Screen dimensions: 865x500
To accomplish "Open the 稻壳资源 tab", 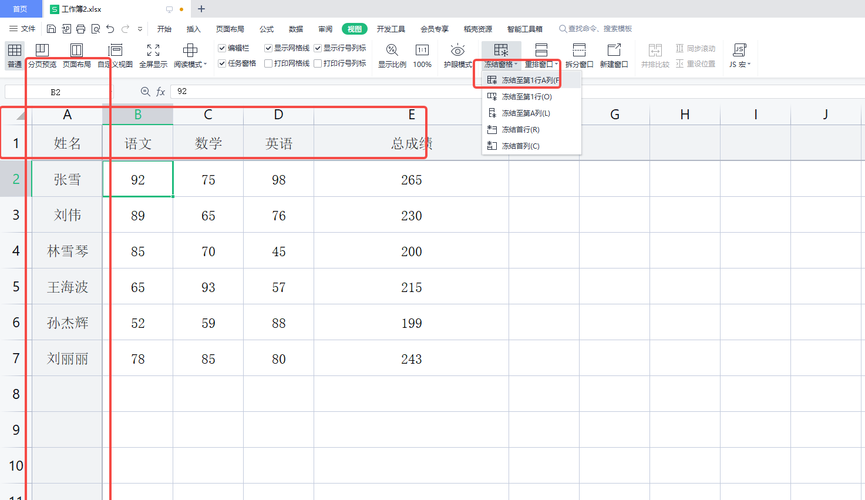I will (478, 29).
